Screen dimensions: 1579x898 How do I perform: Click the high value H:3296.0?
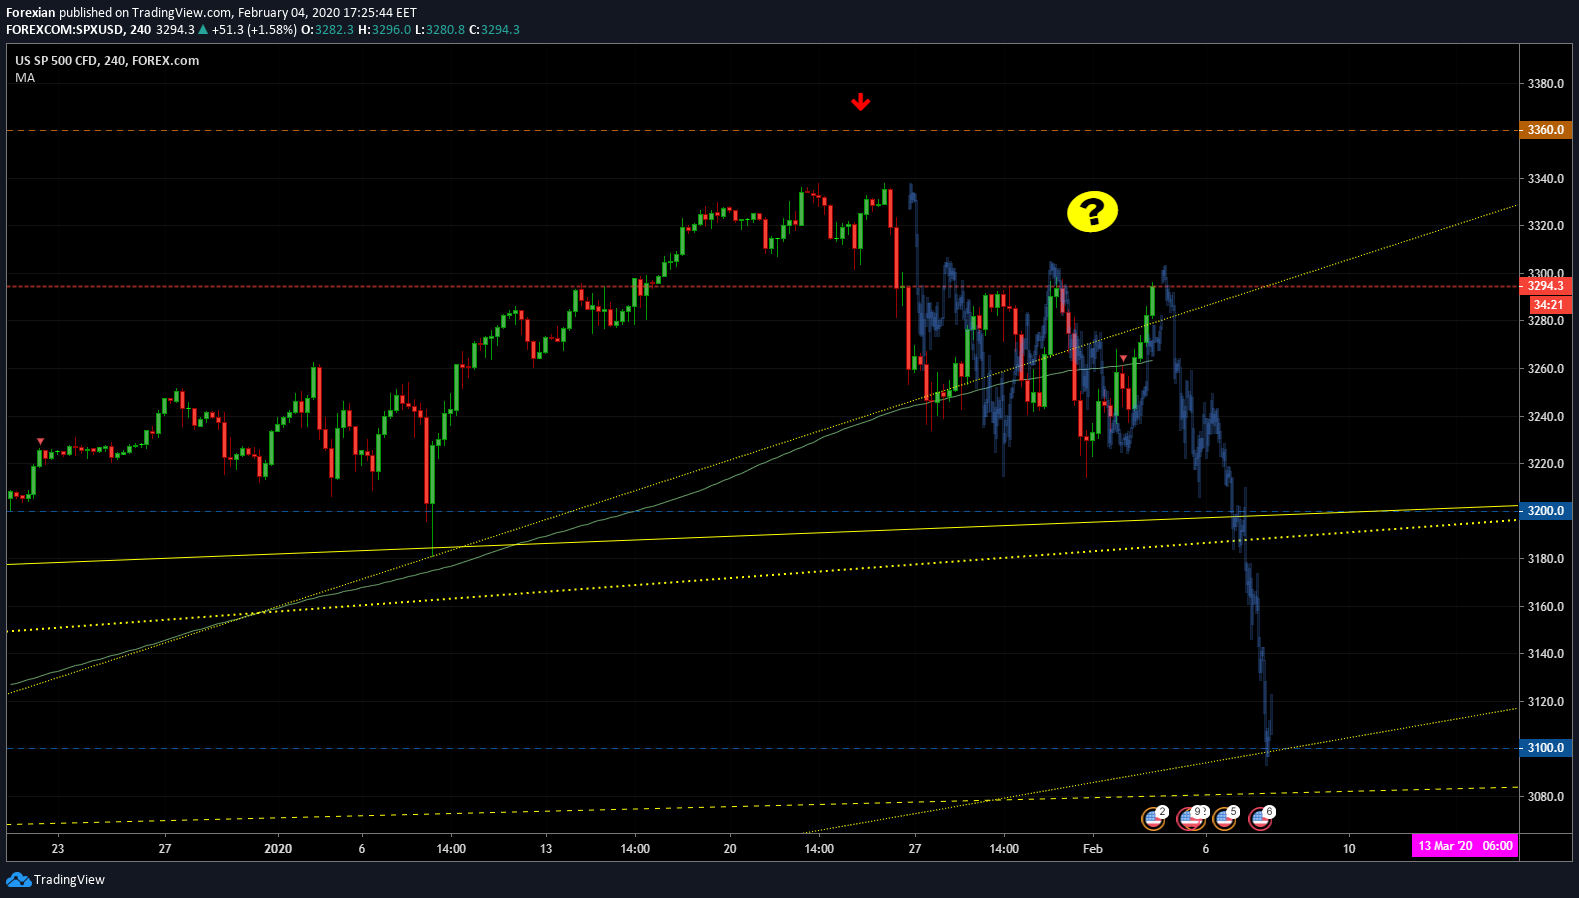pos(385,29)
